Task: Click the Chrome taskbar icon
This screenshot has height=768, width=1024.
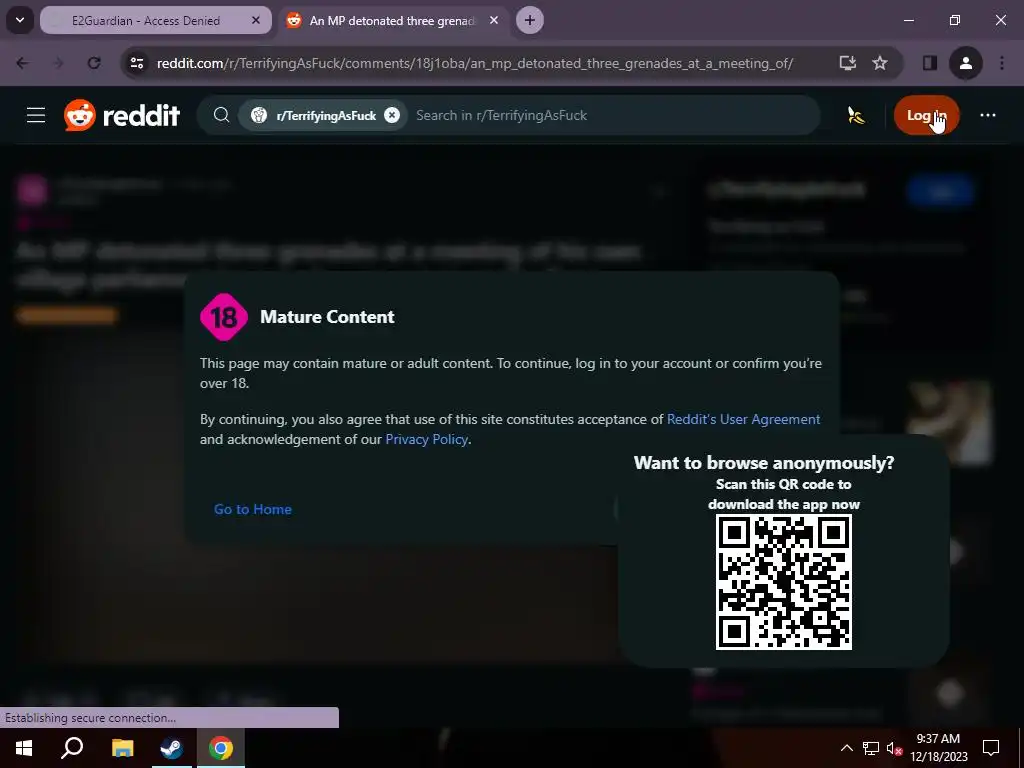Action: pos(221,748)
